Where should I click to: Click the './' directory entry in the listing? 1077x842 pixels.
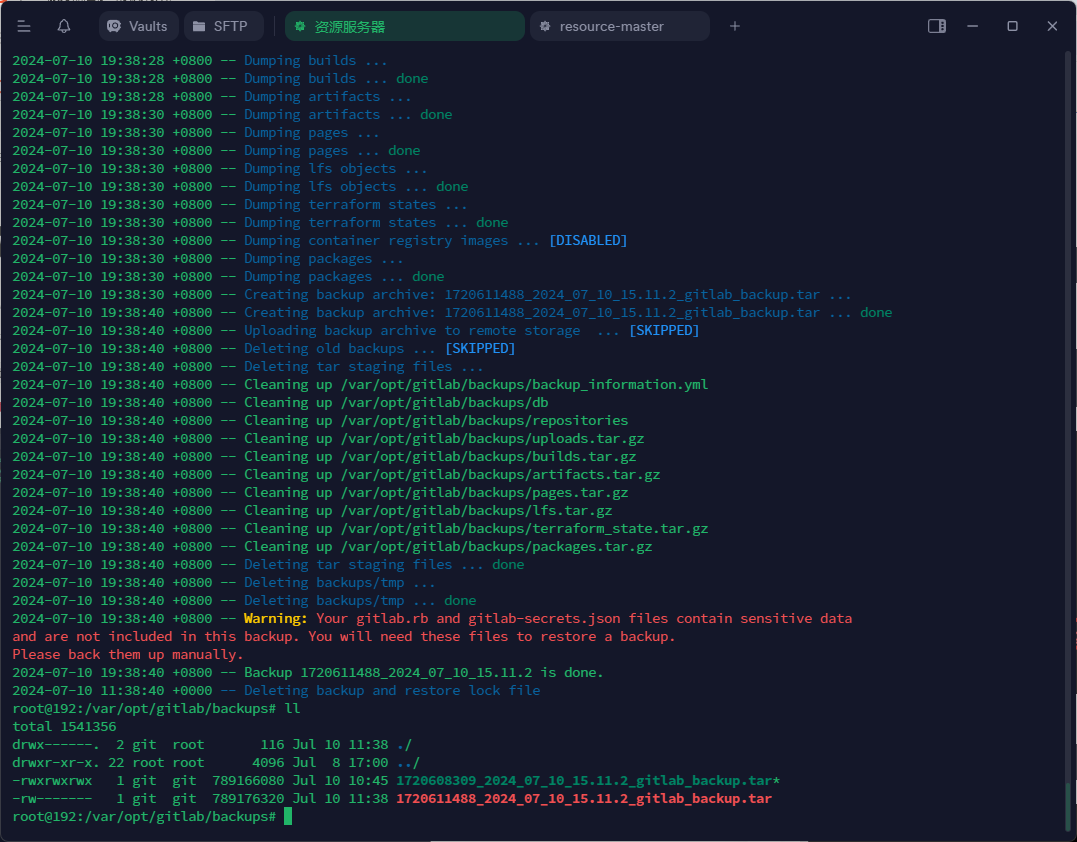404,744
